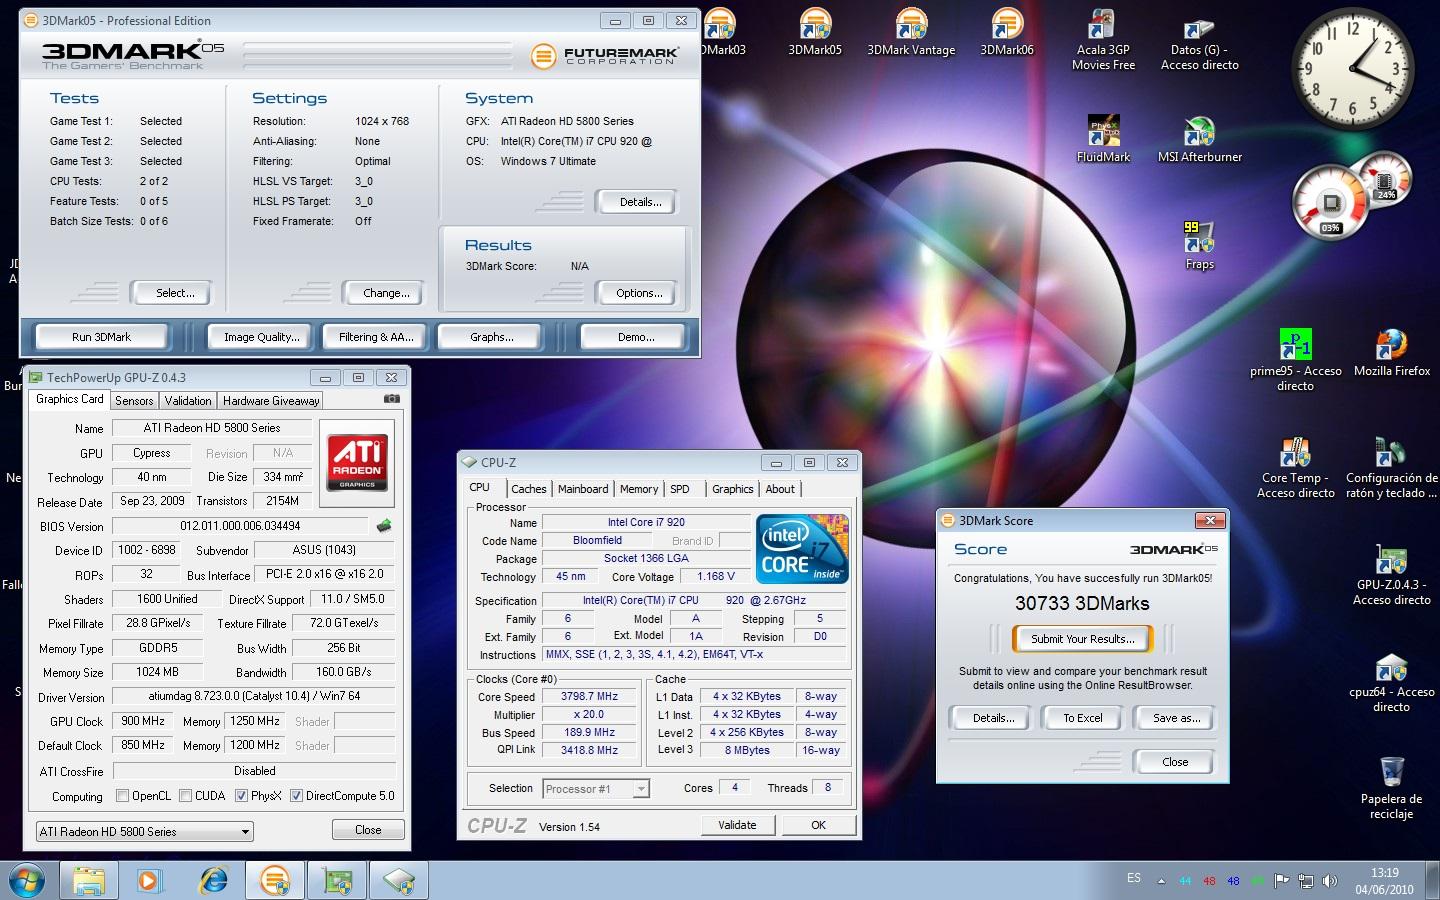Switch to SPD tab in CPU-Z
The height and width of the screenshot is (900, 1440).
pyautogui.click(x=680, y=489)
